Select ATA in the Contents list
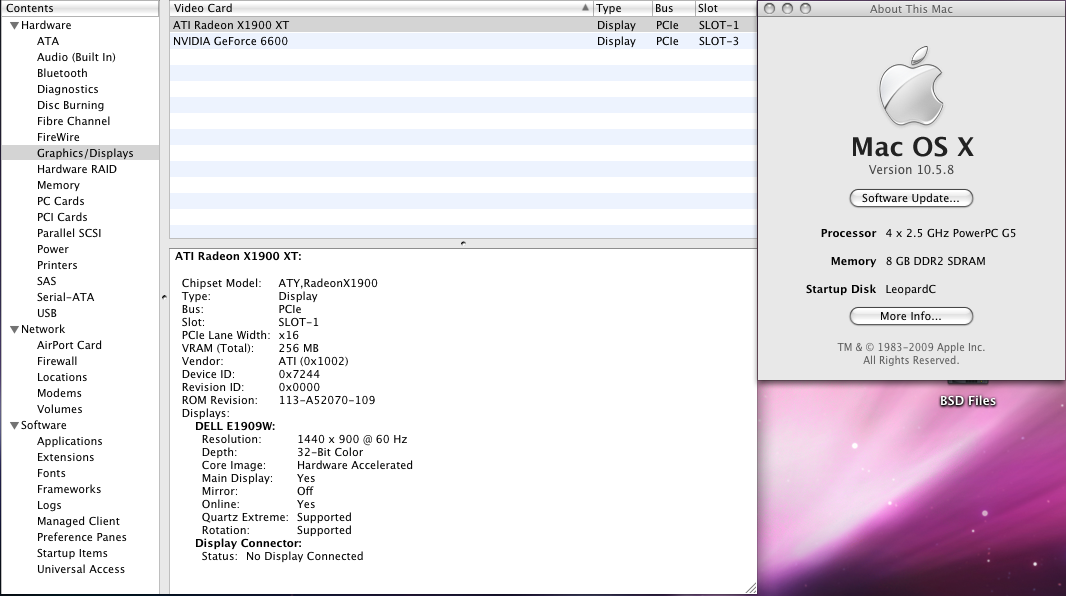 (x=48, y=41)
